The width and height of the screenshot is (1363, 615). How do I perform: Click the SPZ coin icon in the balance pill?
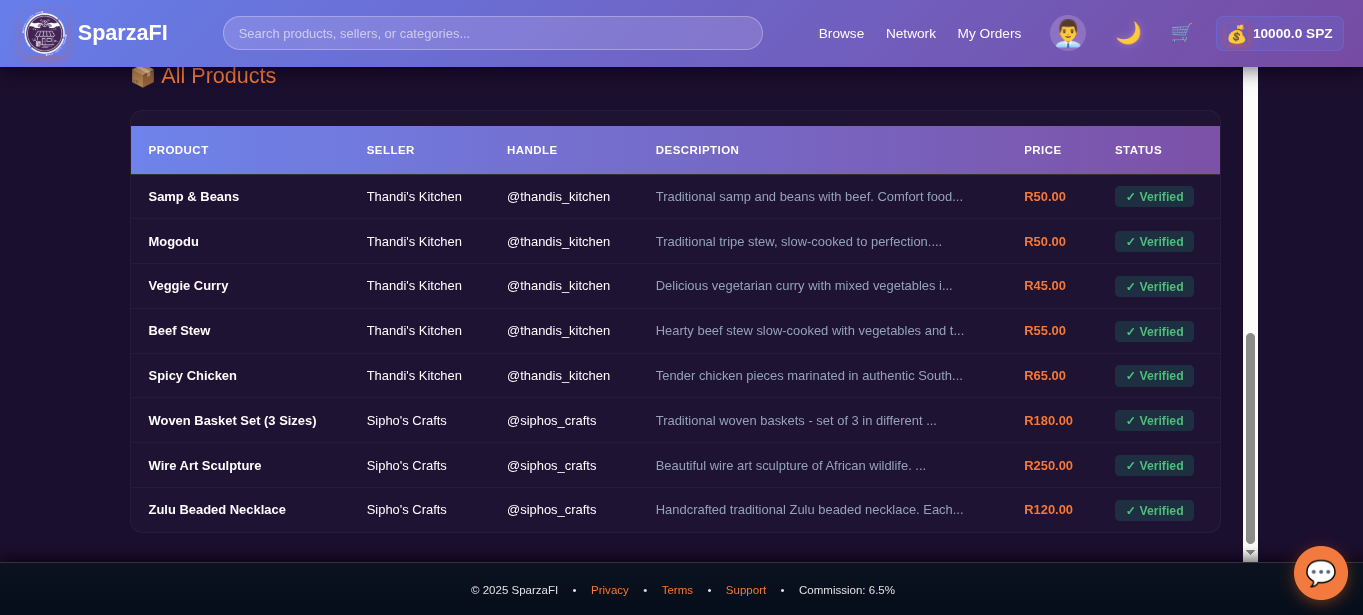(1237, 33)
